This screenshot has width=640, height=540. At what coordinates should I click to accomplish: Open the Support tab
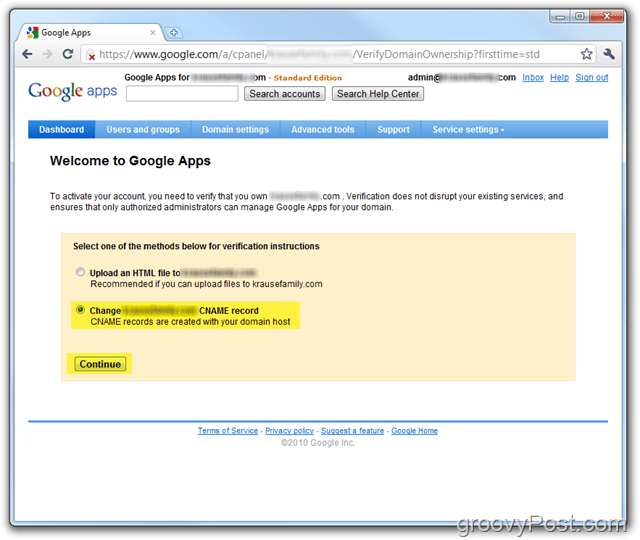393,129
